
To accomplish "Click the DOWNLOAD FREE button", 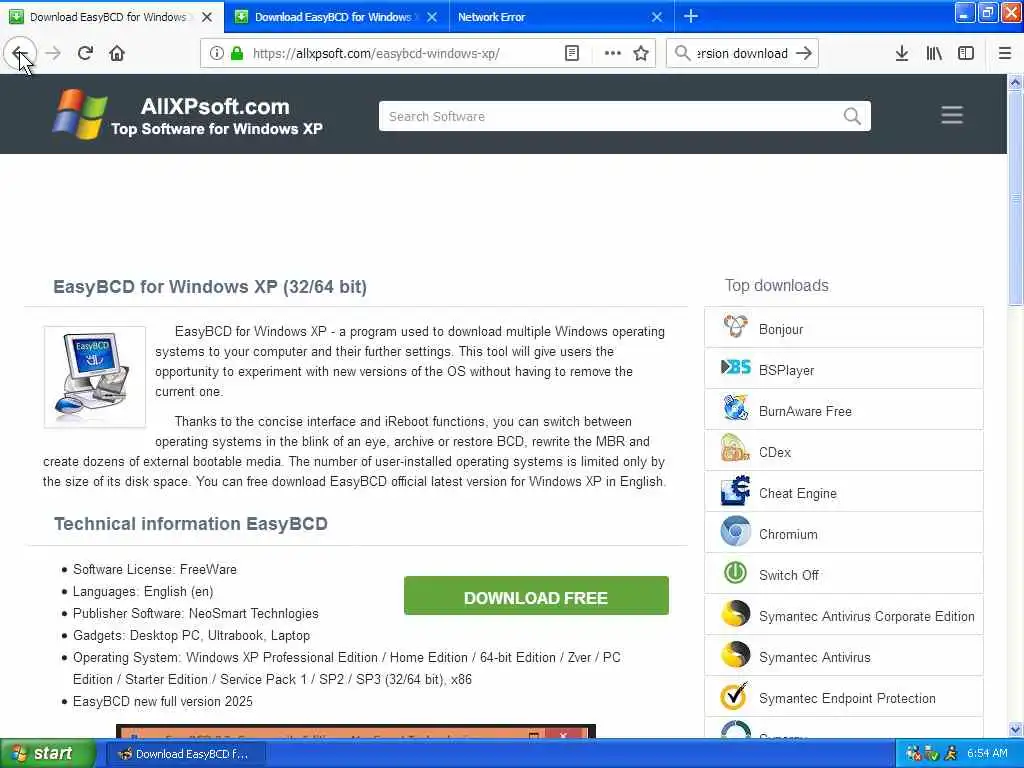I will point(536,596).
